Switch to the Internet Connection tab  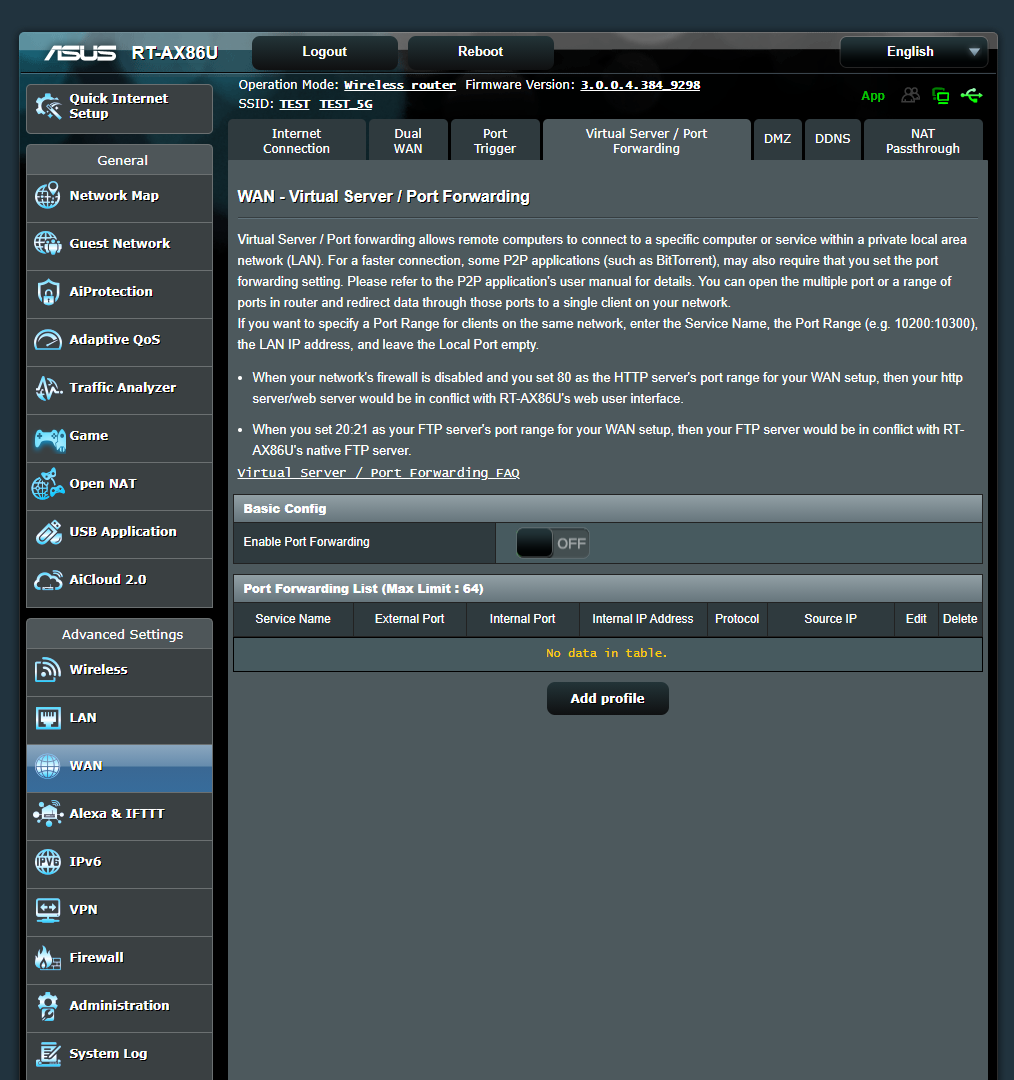[296, 141]
